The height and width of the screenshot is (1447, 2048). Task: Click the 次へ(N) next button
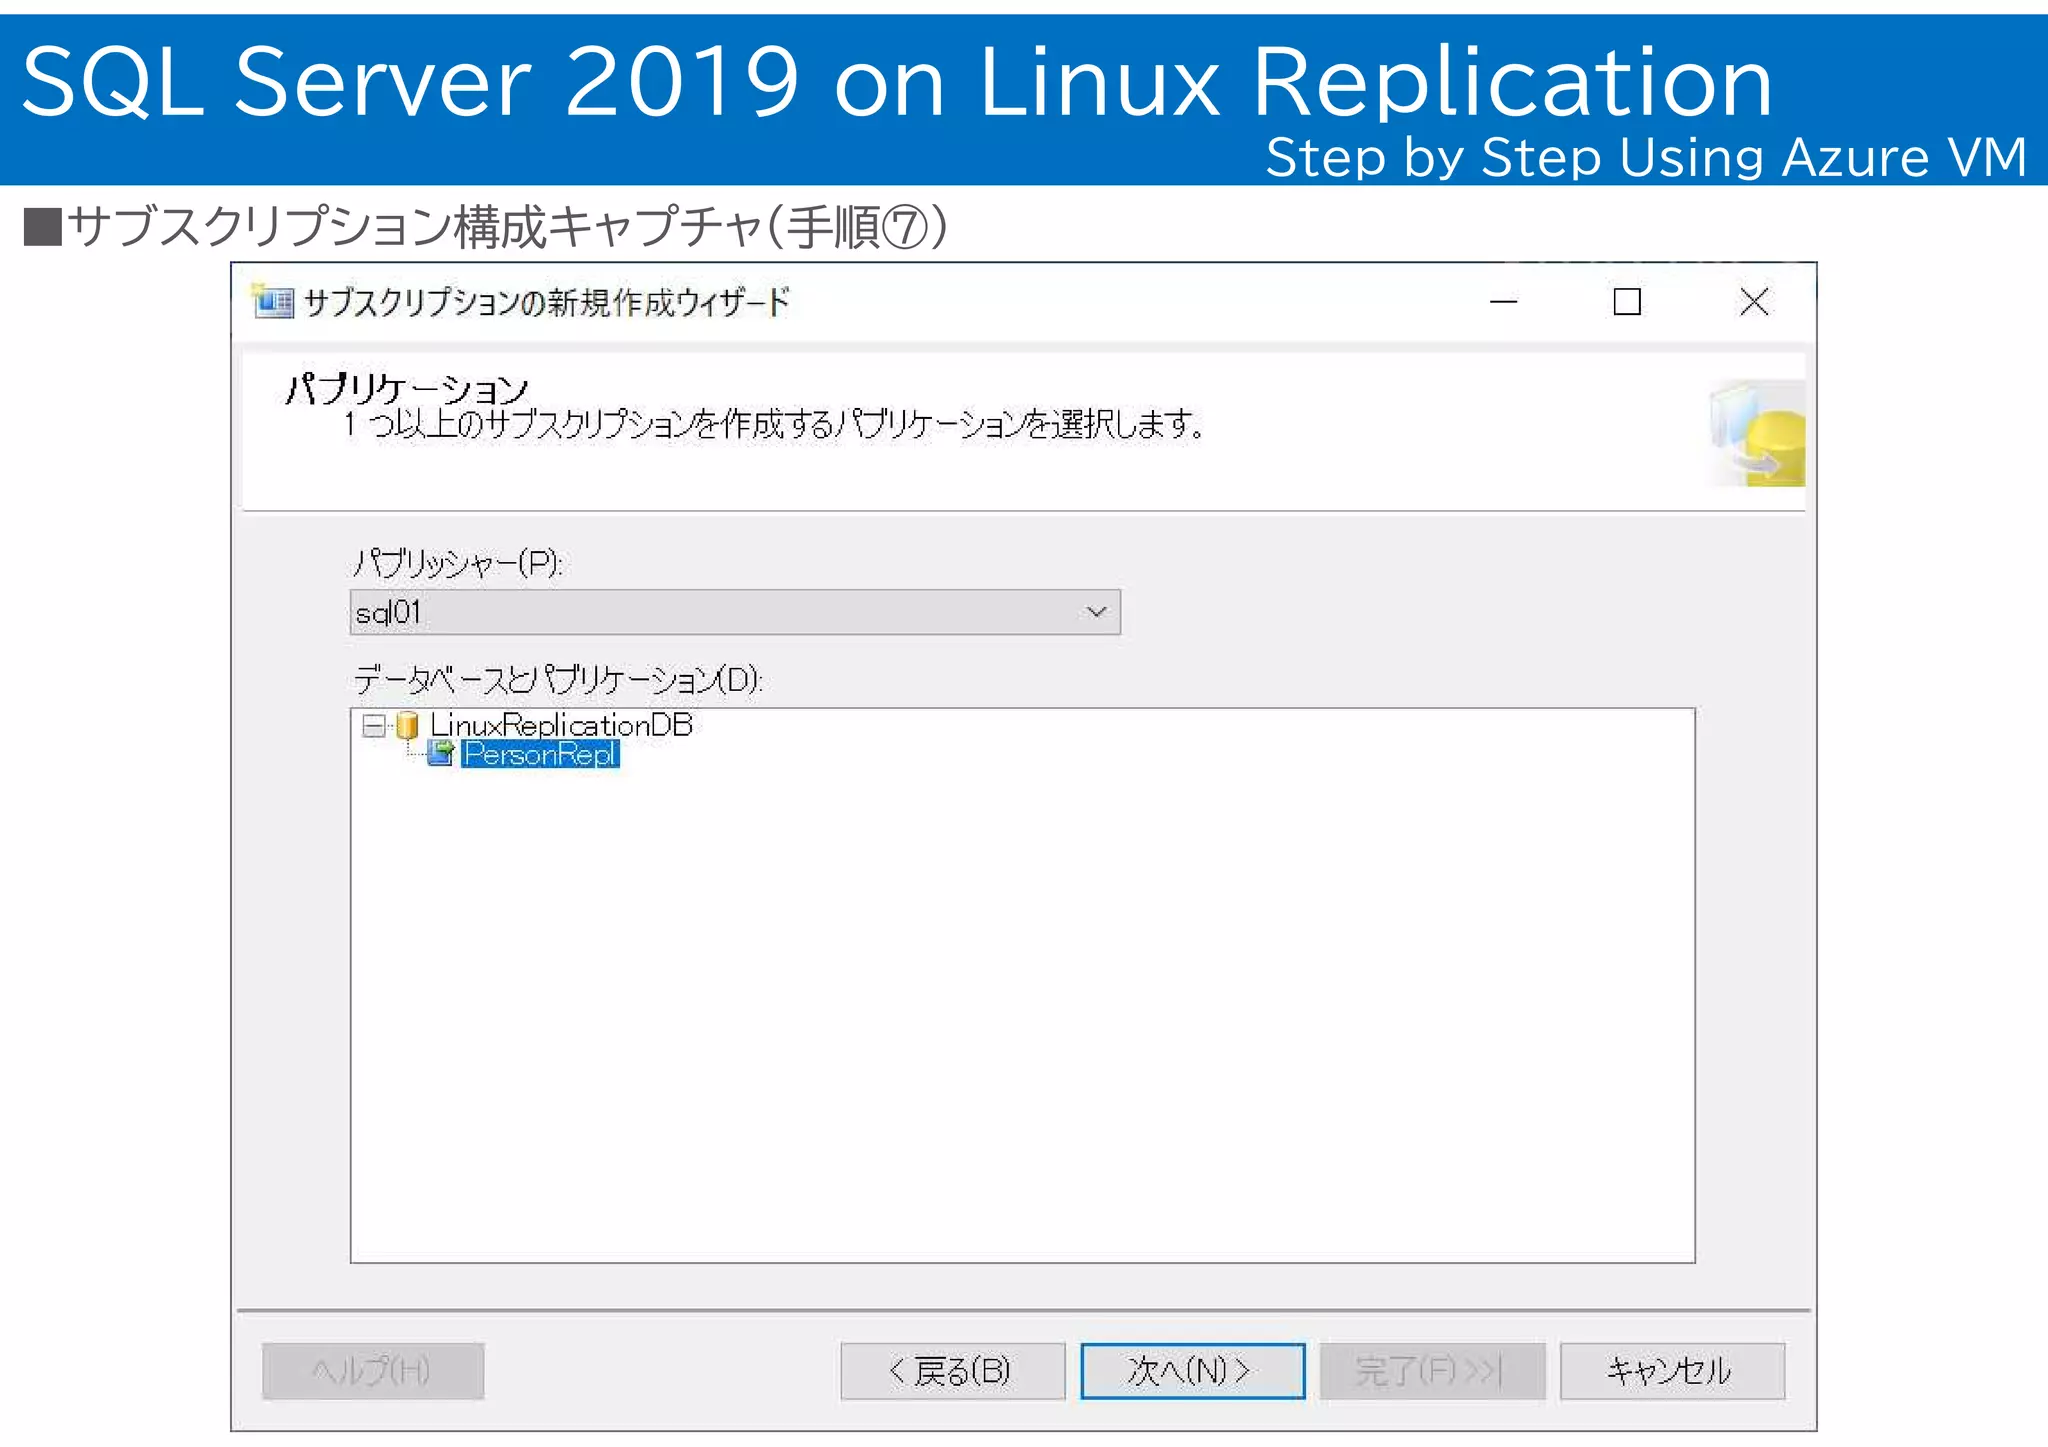[1192, 1371]
